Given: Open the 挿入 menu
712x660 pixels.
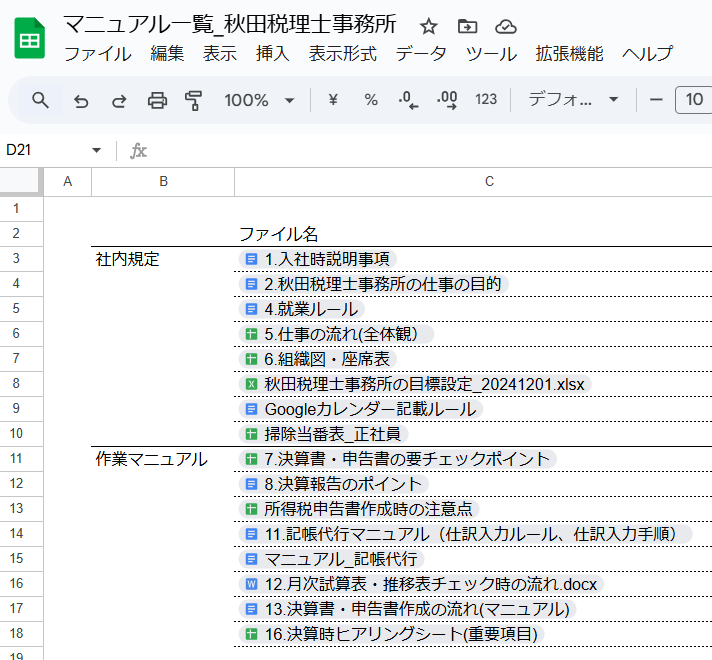Looking at the screenshot, I should coord(272,54).
